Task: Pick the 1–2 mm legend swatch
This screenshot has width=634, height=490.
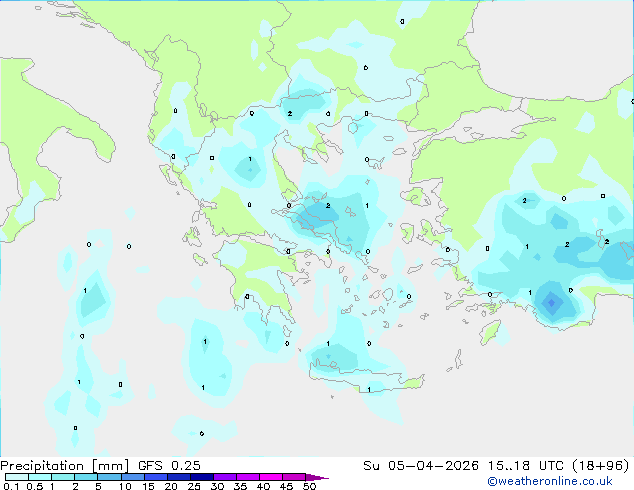Action: 63,477
